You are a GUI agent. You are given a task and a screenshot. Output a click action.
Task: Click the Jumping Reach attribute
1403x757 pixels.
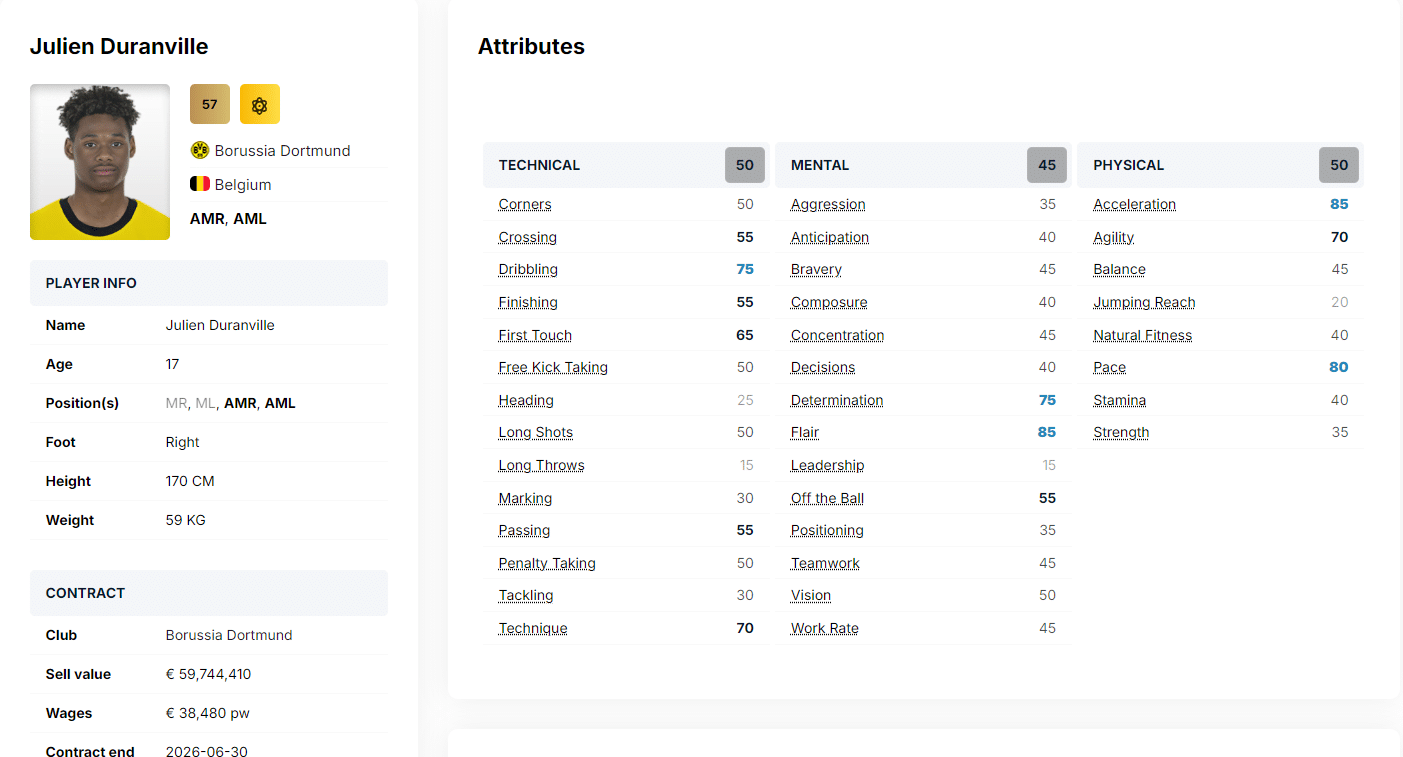tap(1144, 303)
